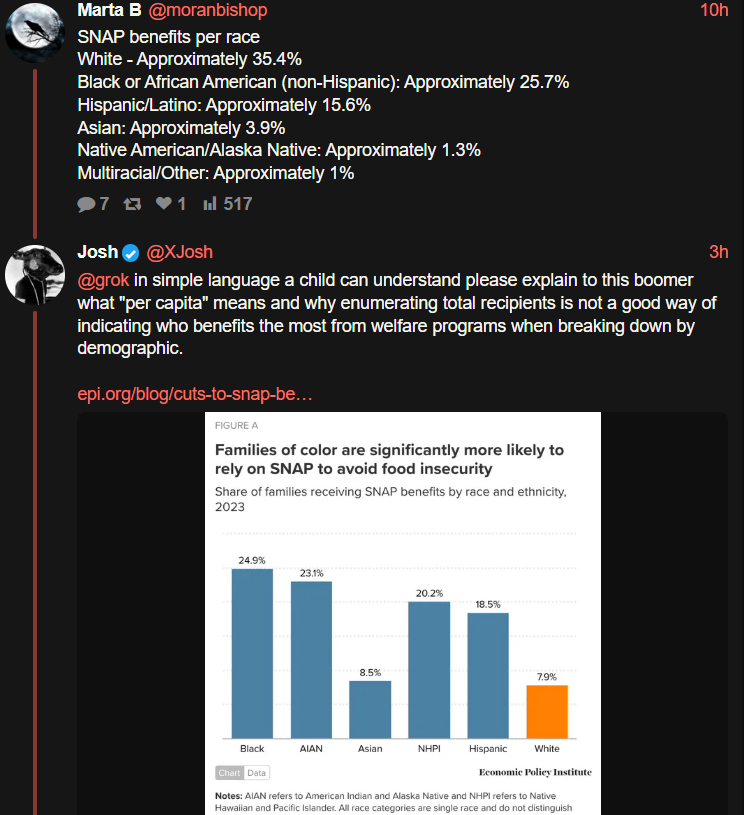
Task: Click the reply comment icon on Marta's post
Action: (86, 204)
